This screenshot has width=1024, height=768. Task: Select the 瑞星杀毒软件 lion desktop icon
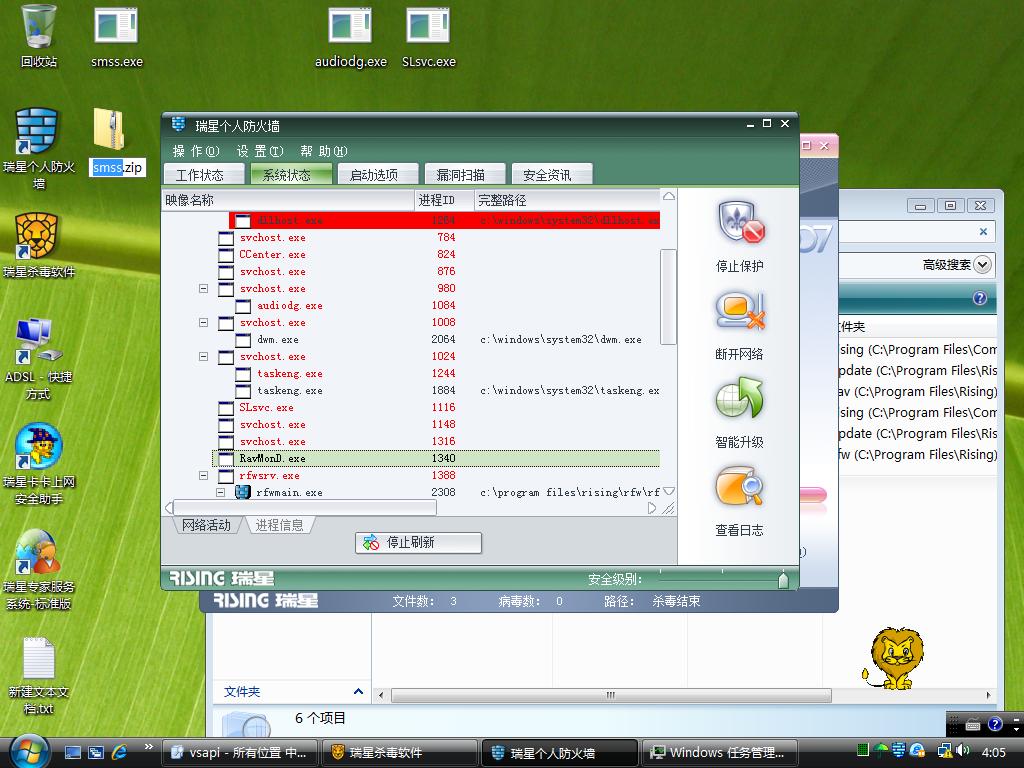(x=38, y=246)
